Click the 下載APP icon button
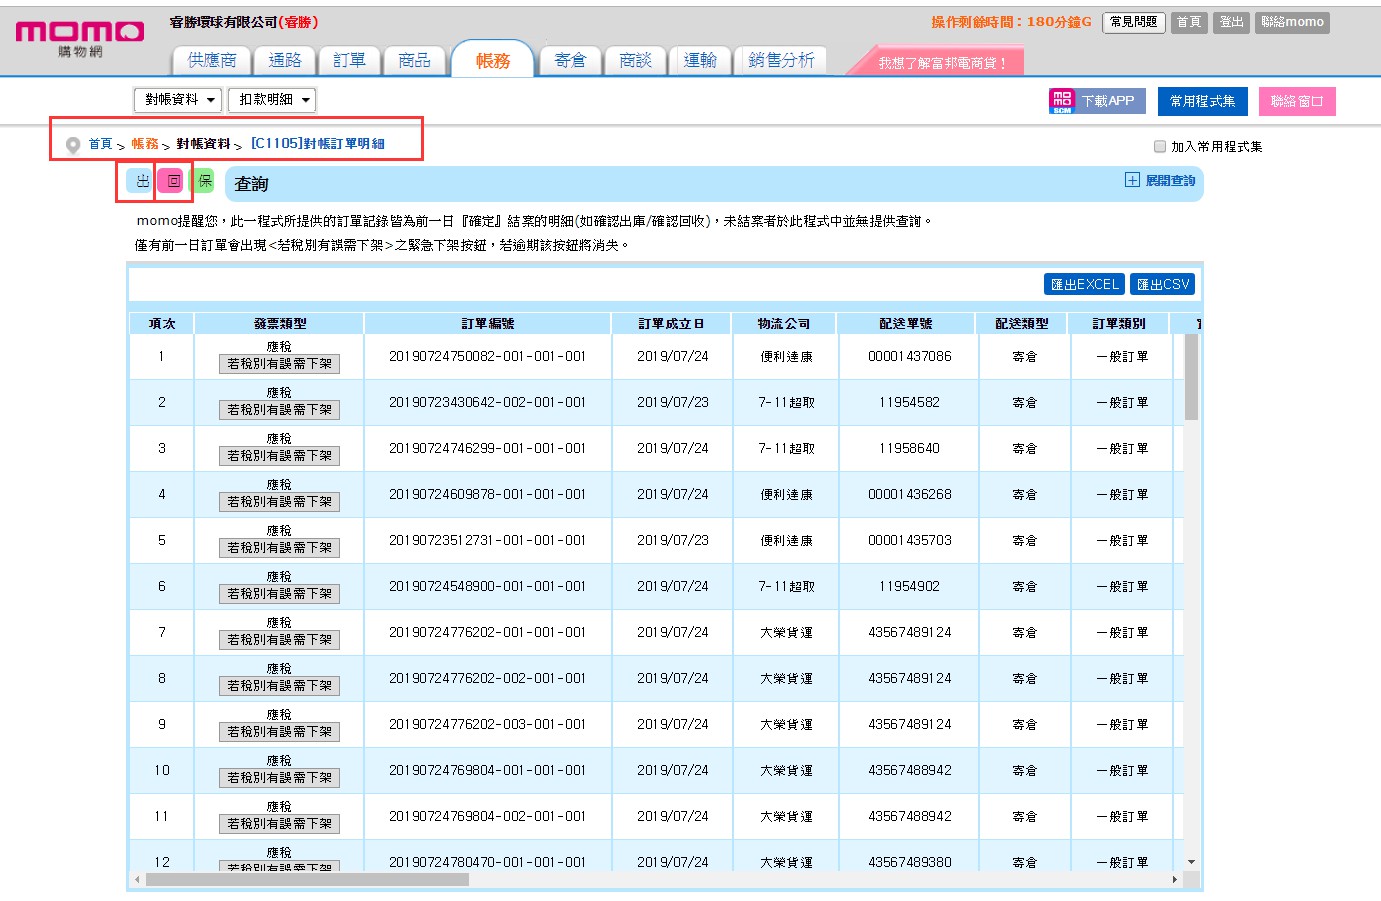1381x901 pixels. 1096,101
